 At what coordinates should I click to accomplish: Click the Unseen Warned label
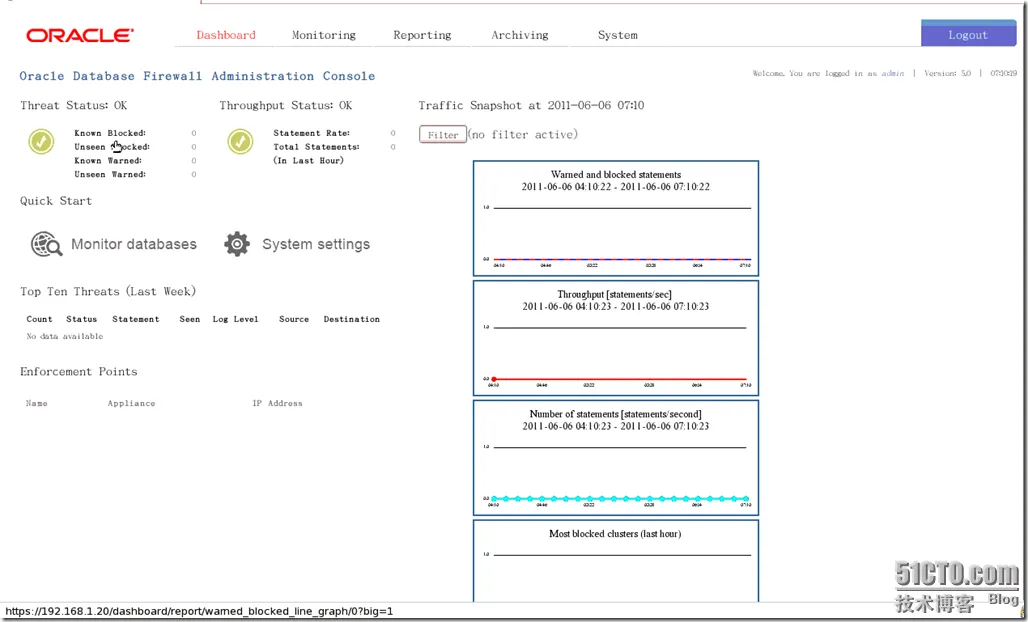tap(110, 174)
